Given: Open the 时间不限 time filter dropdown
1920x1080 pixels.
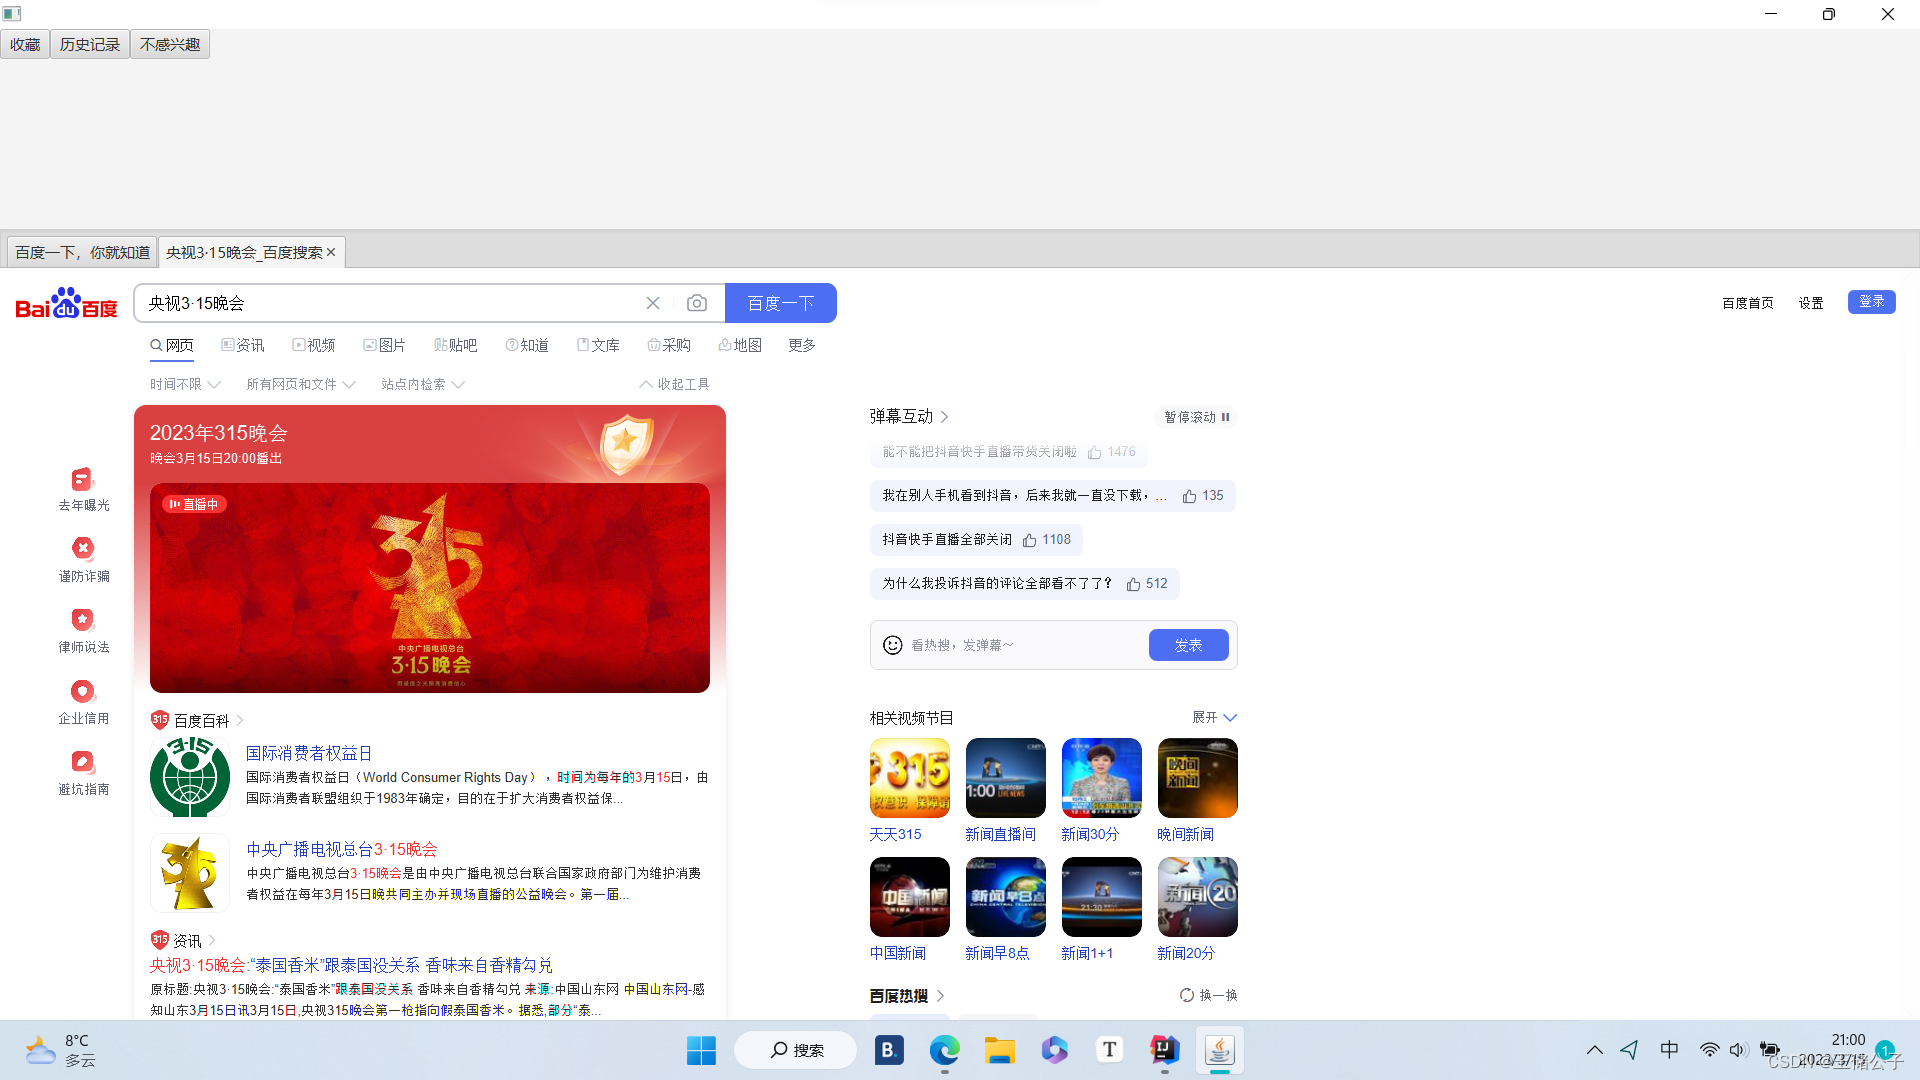Looking at the screenshot, I should pyautogui.click(x=184, y=384).
